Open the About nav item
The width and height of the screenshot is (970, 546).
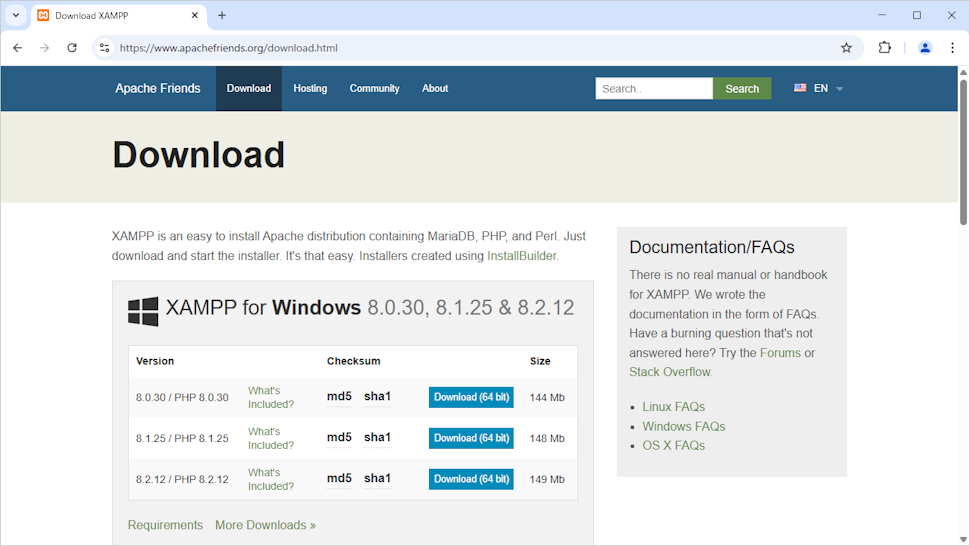pos(435,88)
